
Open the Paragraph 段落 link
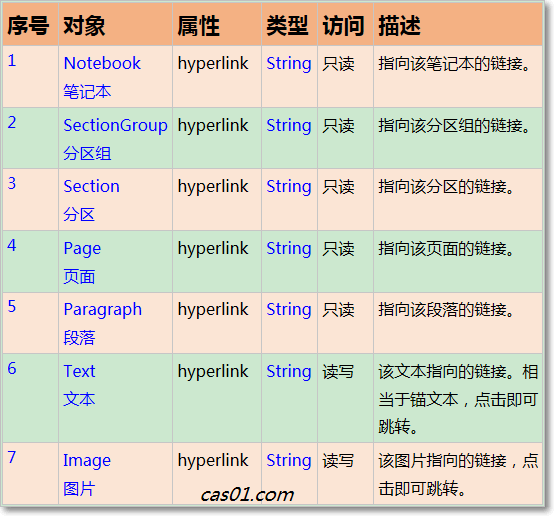102,323
